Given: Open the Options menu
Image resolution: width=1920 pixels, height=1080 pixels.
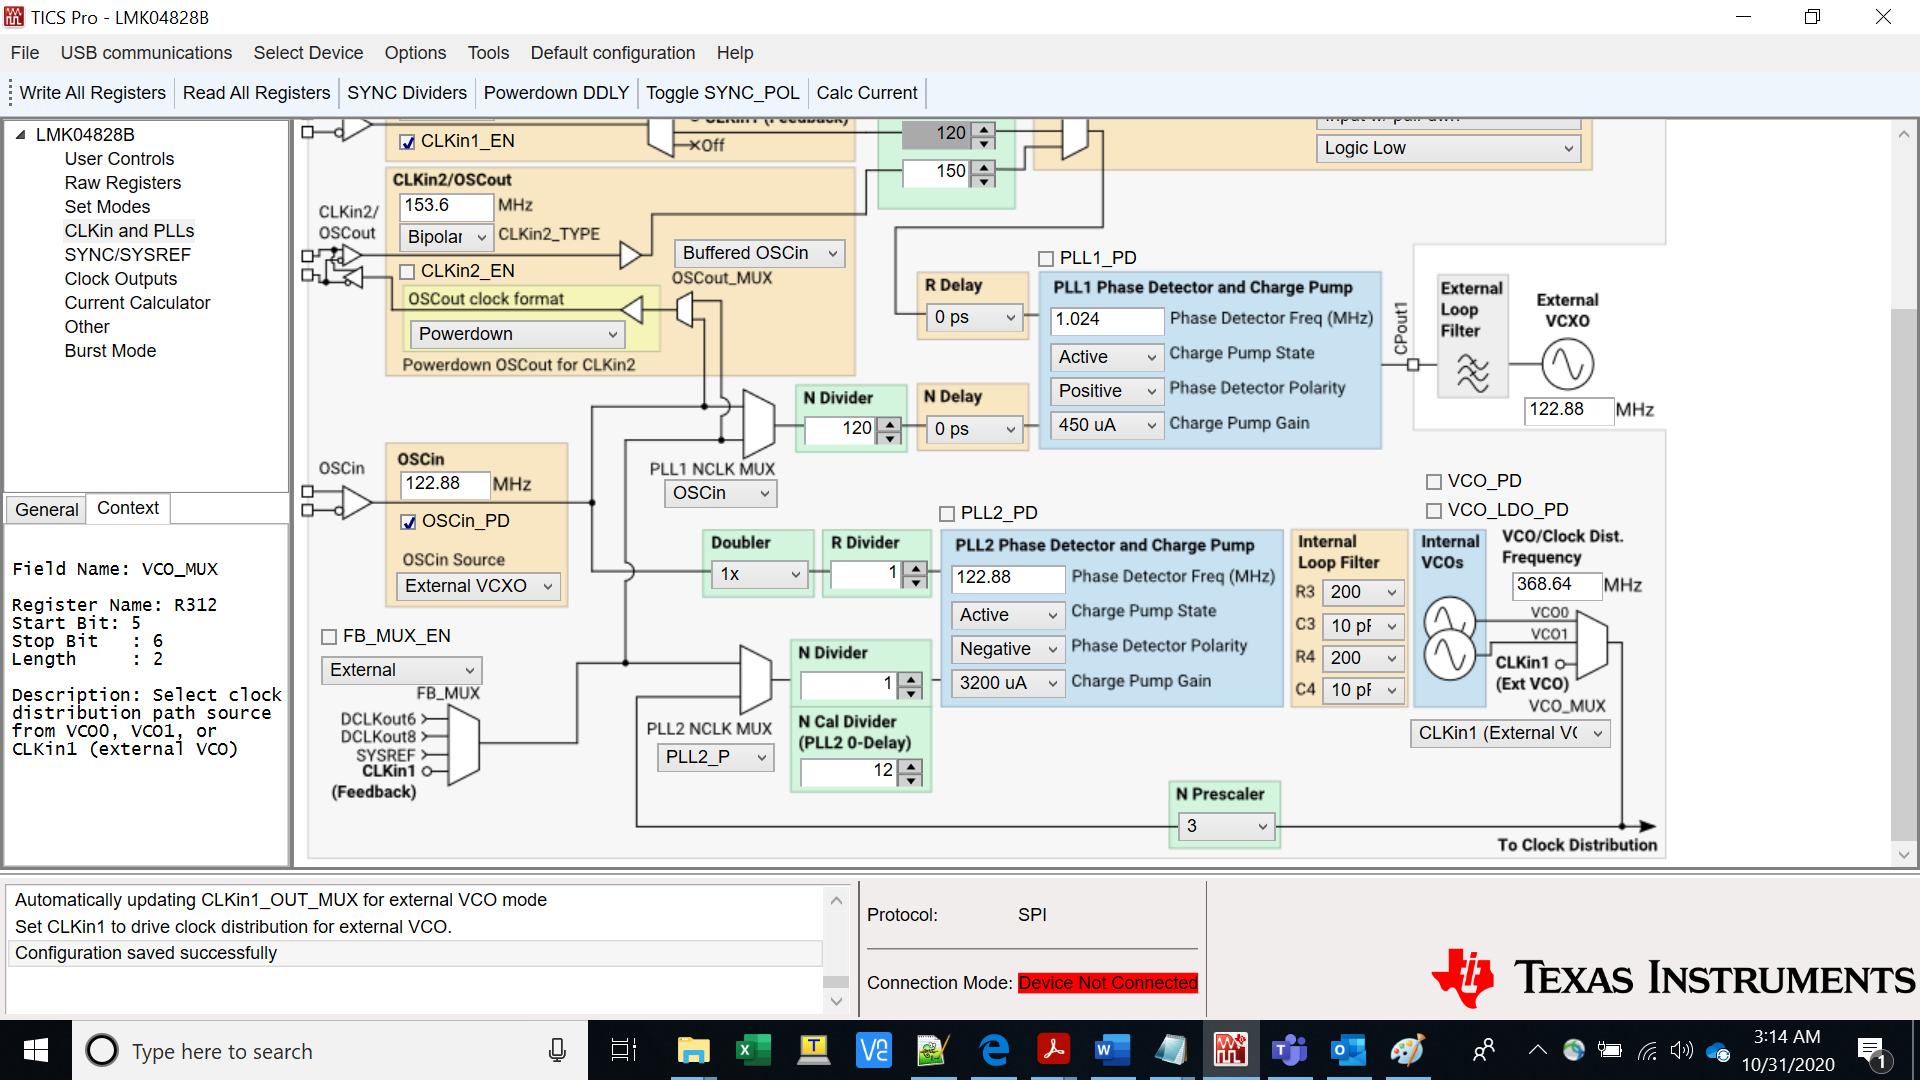Looking at the screenshot, I should (x=415, y=53).
